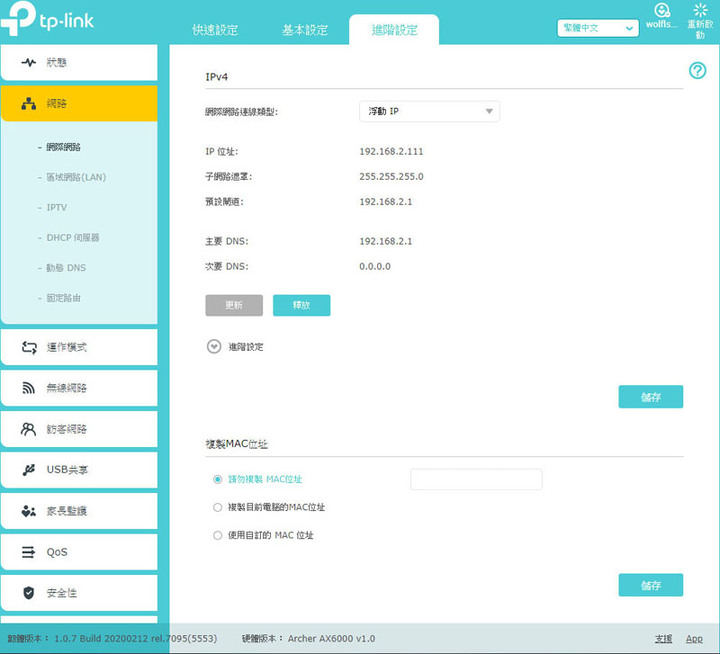Viewport: 720px width, 654px height.
Task: Click the security (安全性) shield icon
Action: coord(28,593)
